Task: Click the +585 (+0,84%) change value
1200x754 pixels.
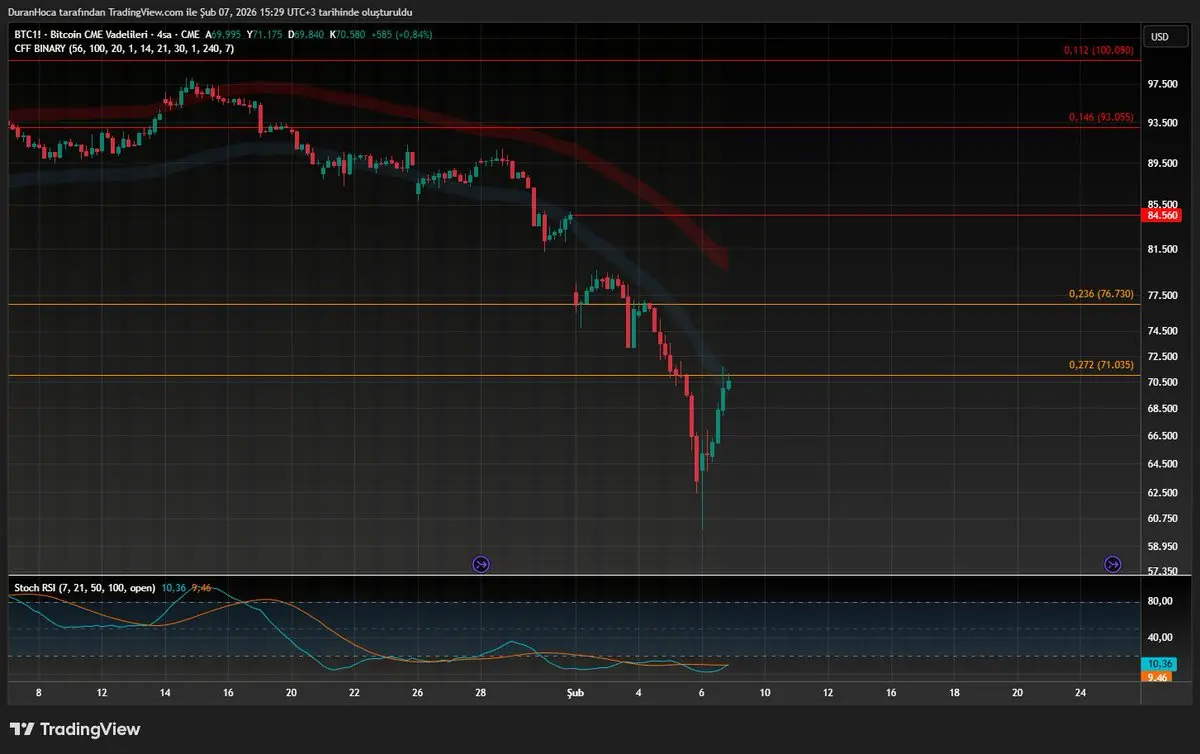Action: (x=400, y=34)
